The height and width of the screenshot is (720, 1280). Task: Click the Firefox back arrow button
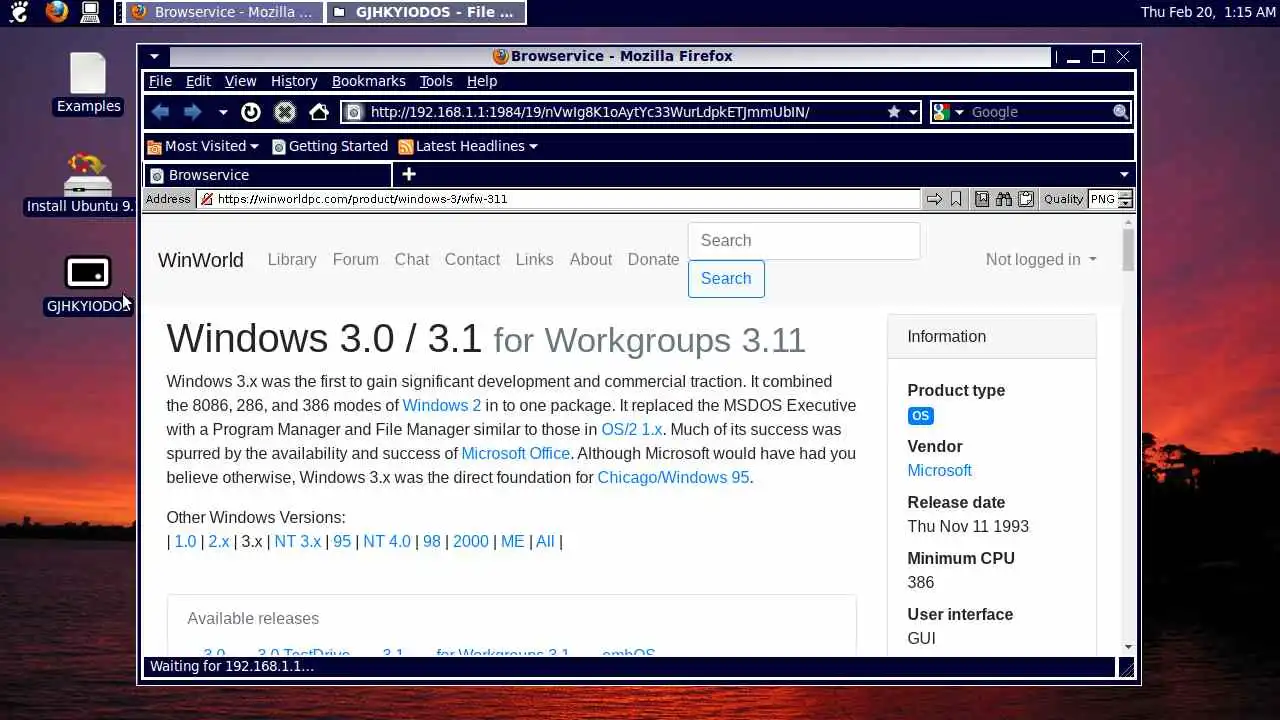[x=161, y=112]
